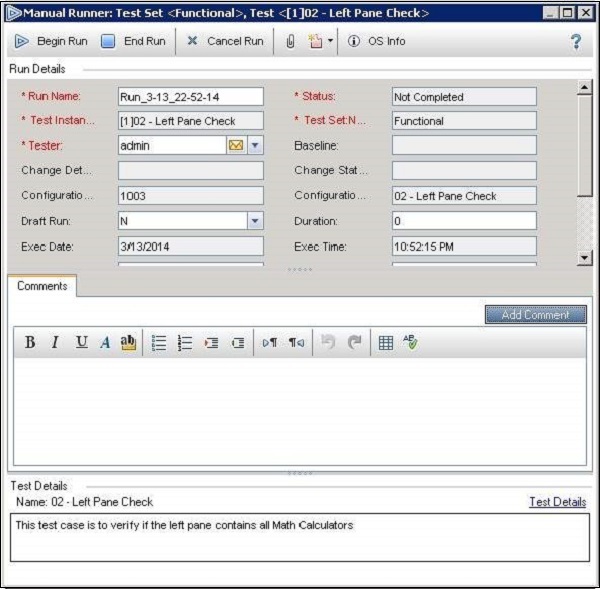Image resolution: width=600 pixels, height=589 pixels.
Task: Open the Test Details link
Action: pyautogui.click(x=557, y=502)
